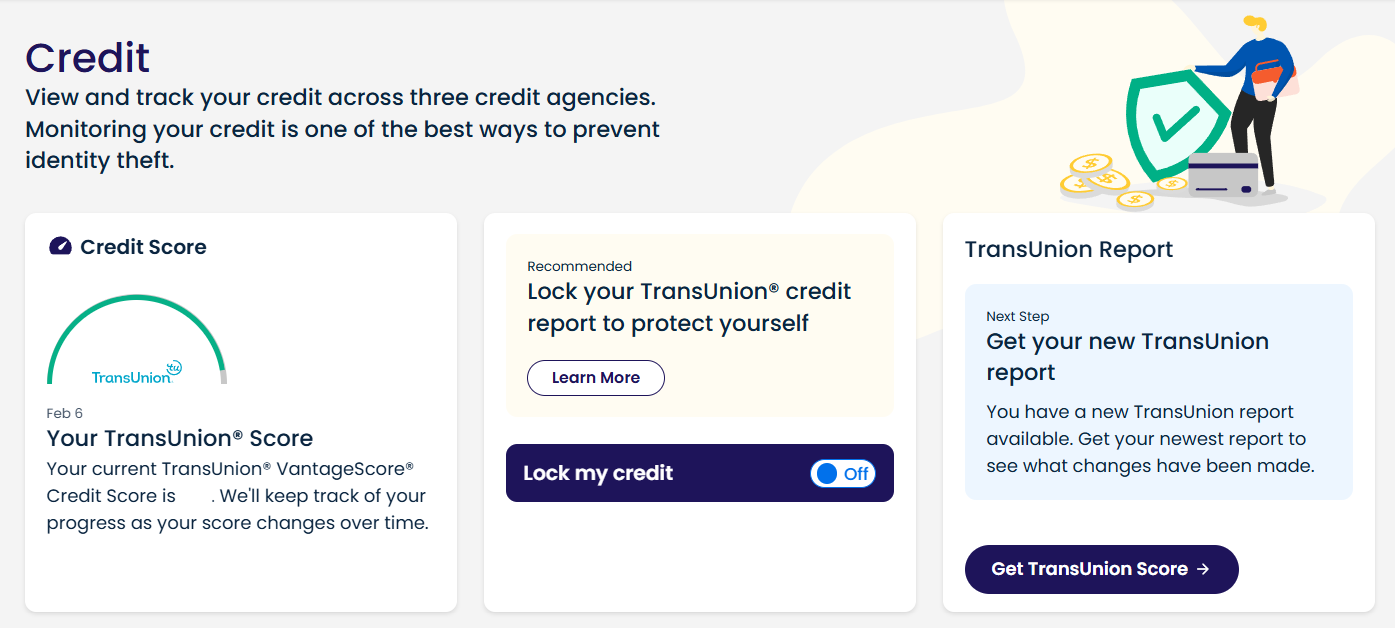Click the speedometer icon beside Credit Score

coord(60,246)
